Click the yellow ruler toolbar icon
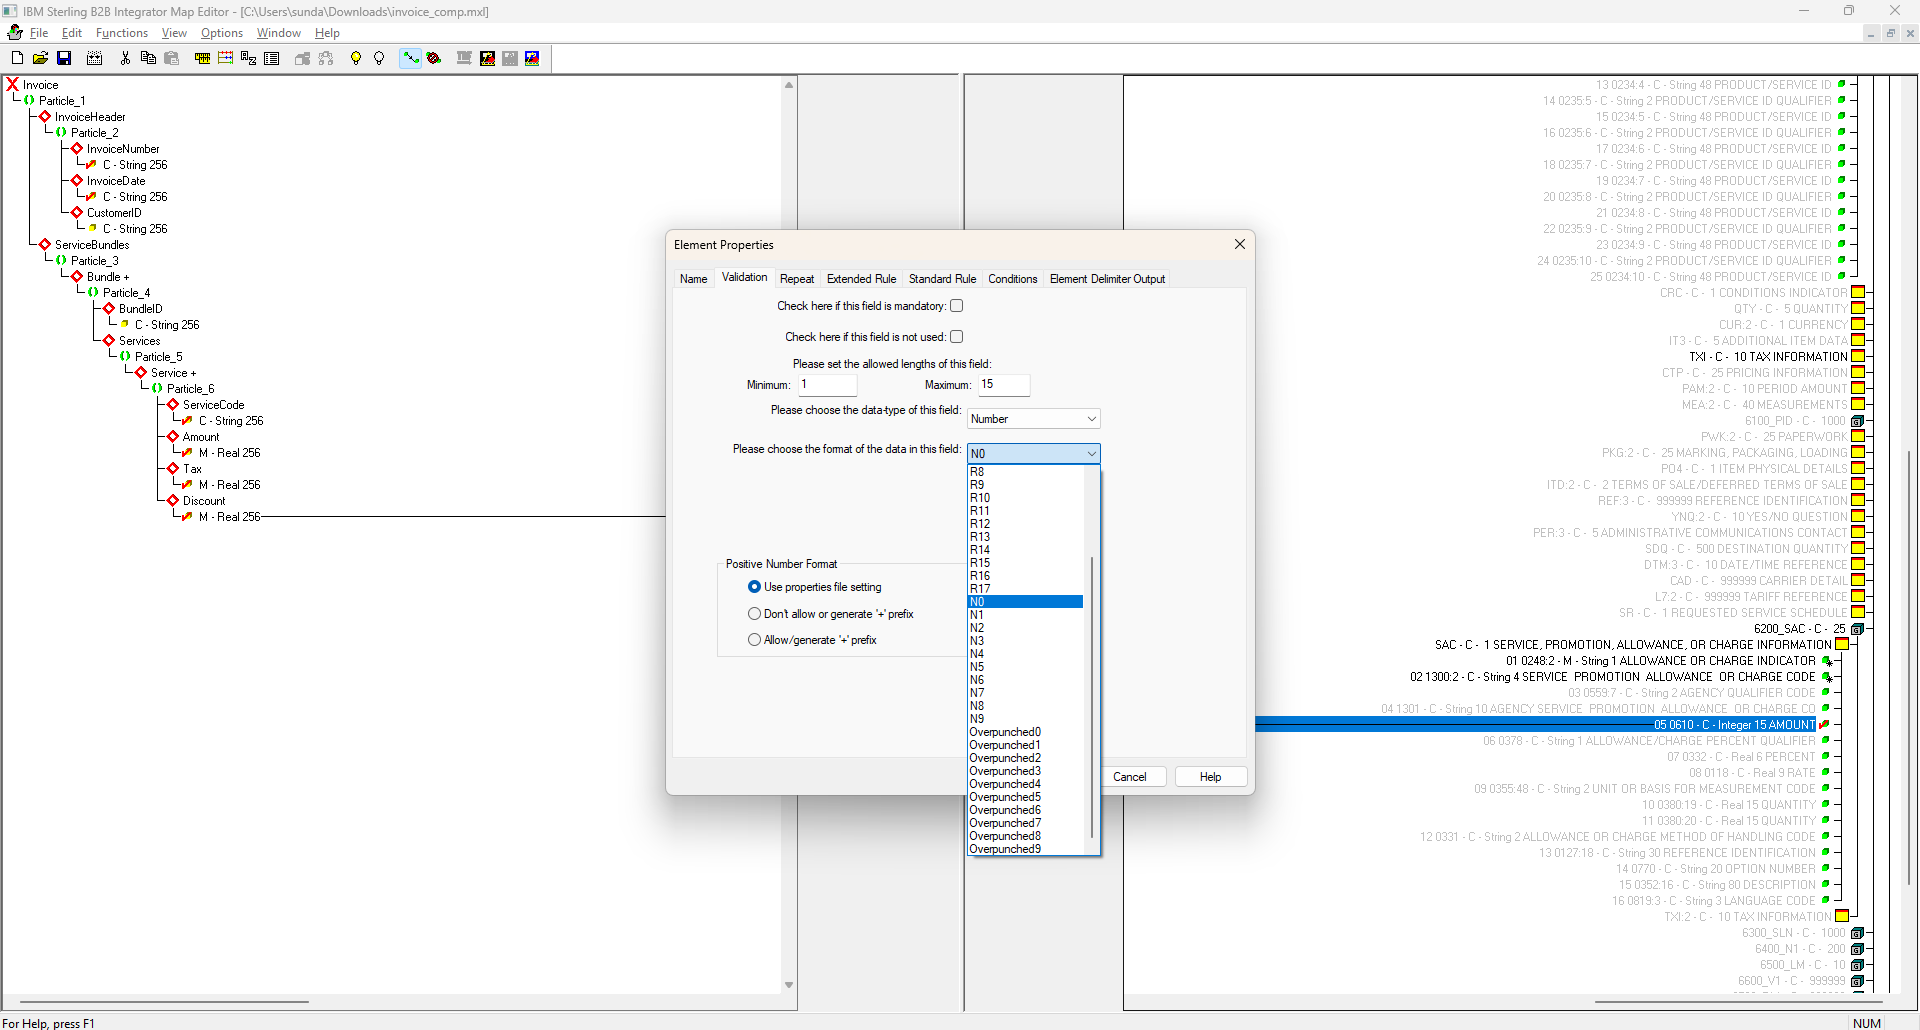1920x1030 pixels. pos(202,58)
